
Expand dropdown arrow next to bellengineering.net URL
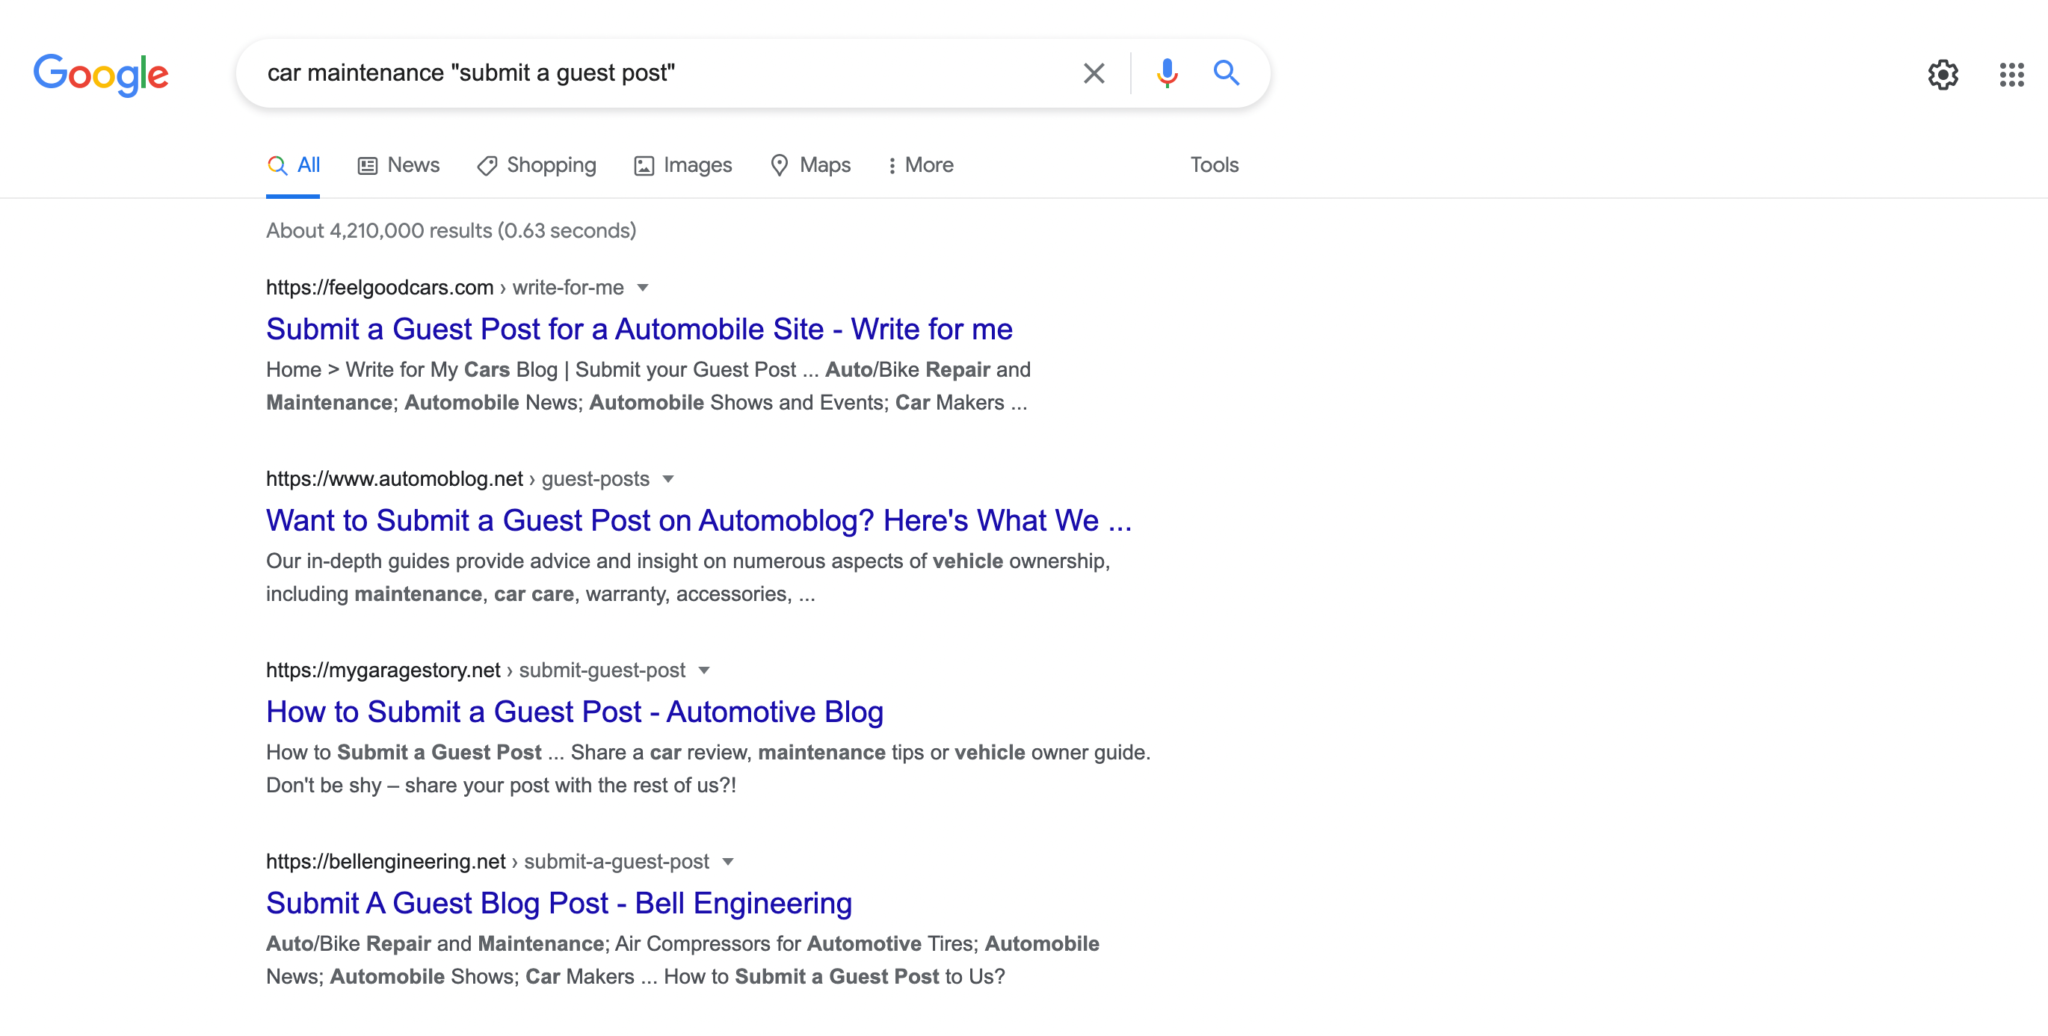pos(728,861)
